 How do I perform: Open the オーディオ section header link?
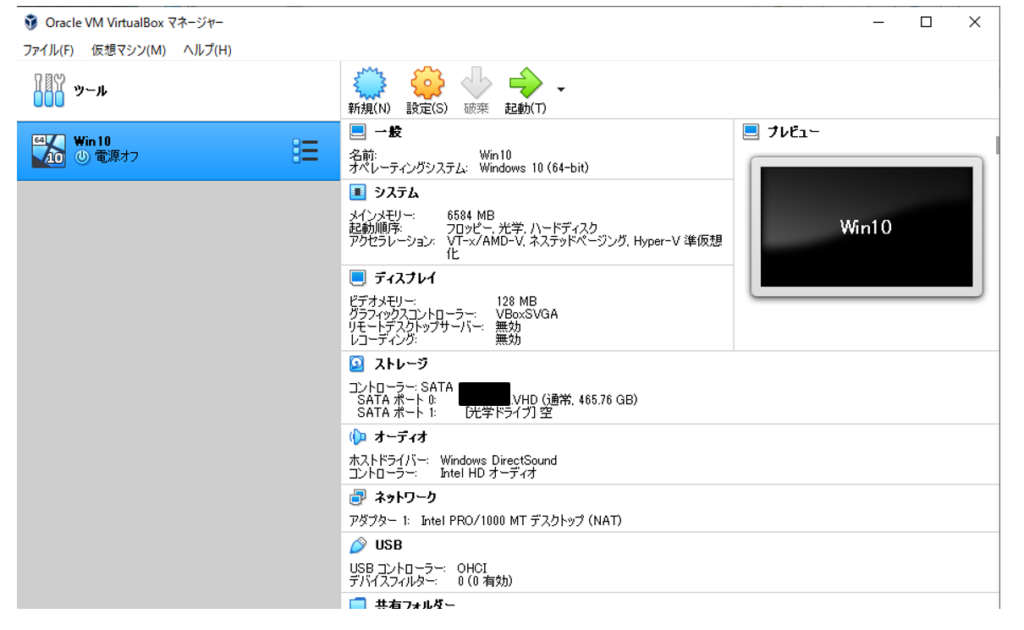401,437
